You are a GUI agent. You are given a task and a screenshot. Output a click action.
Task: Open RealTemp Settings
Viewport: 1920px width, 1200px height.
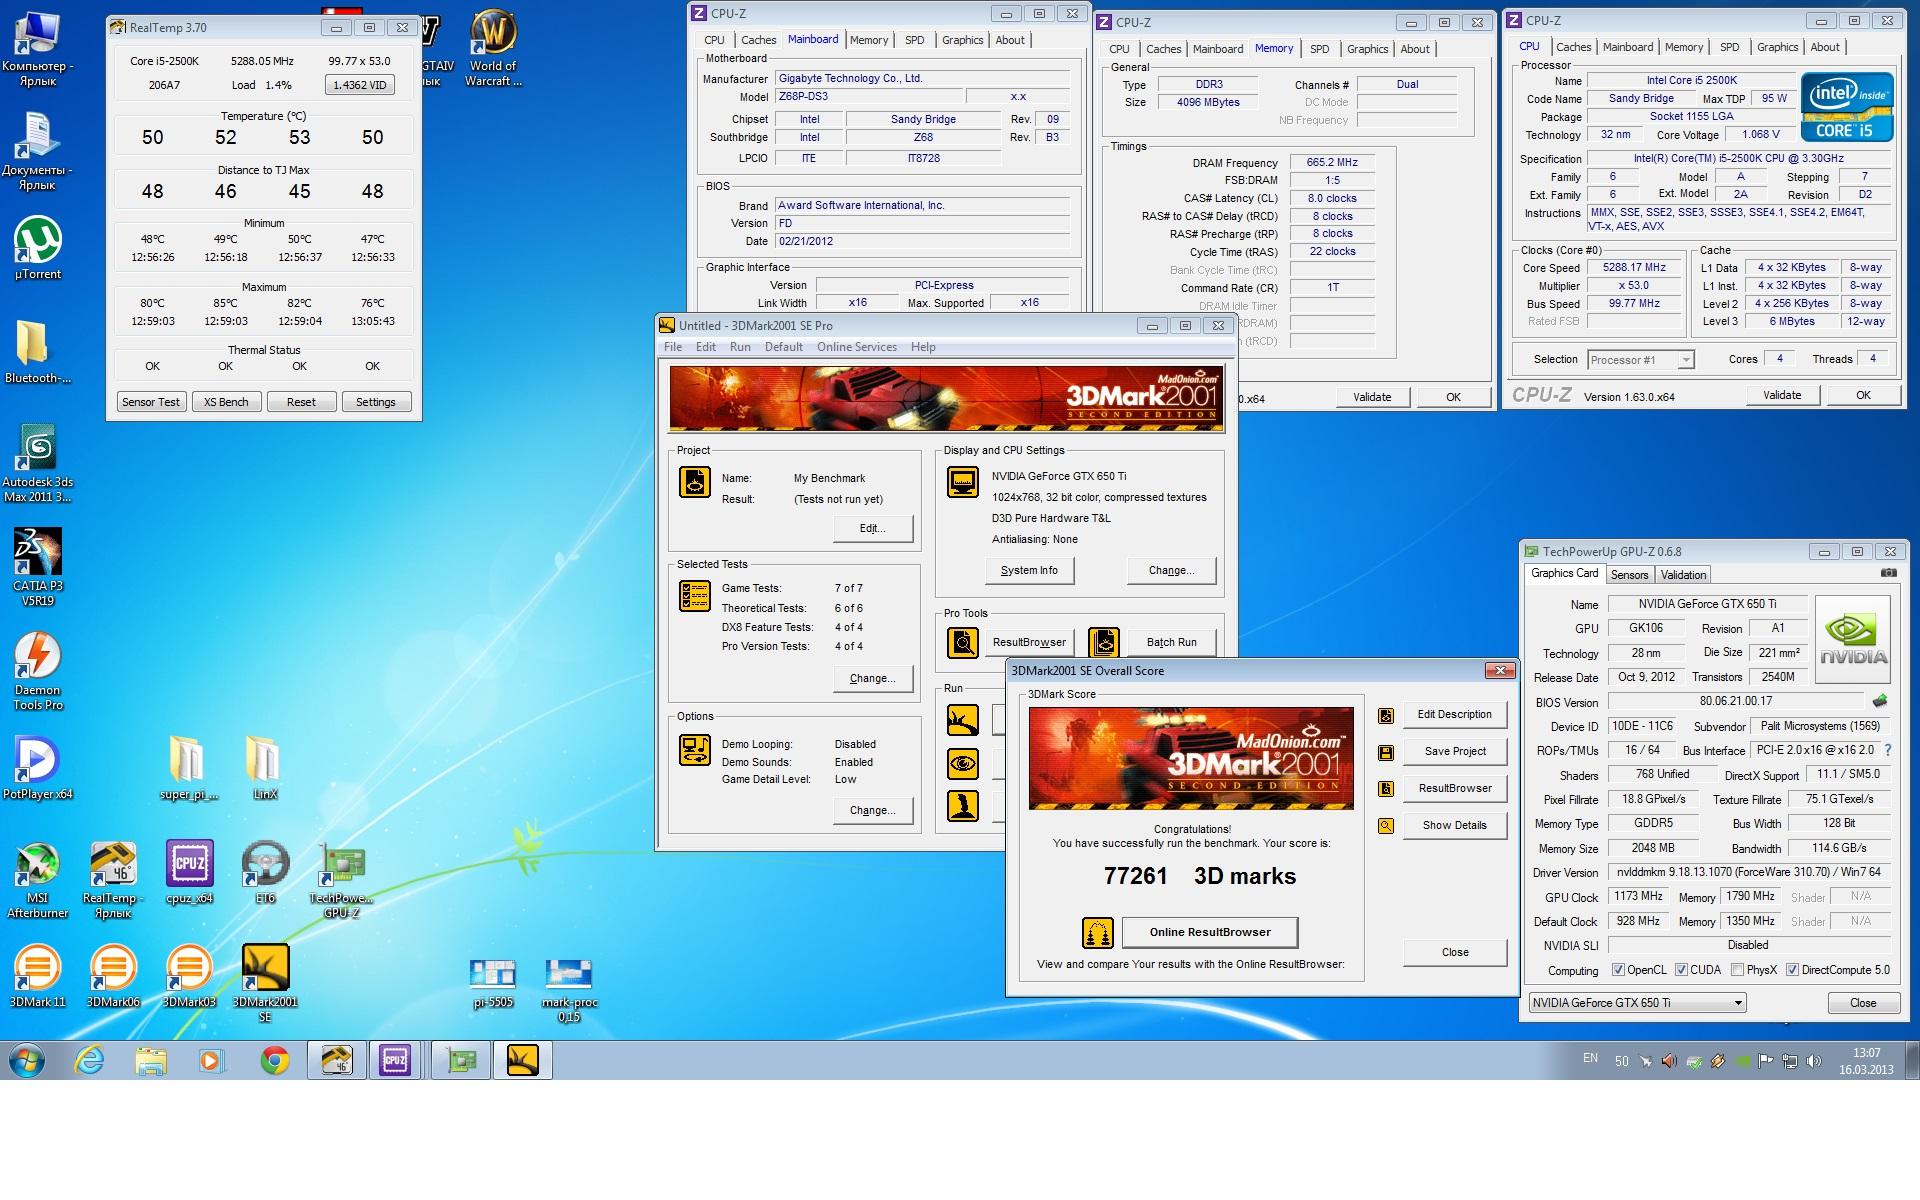coord(376,402)
